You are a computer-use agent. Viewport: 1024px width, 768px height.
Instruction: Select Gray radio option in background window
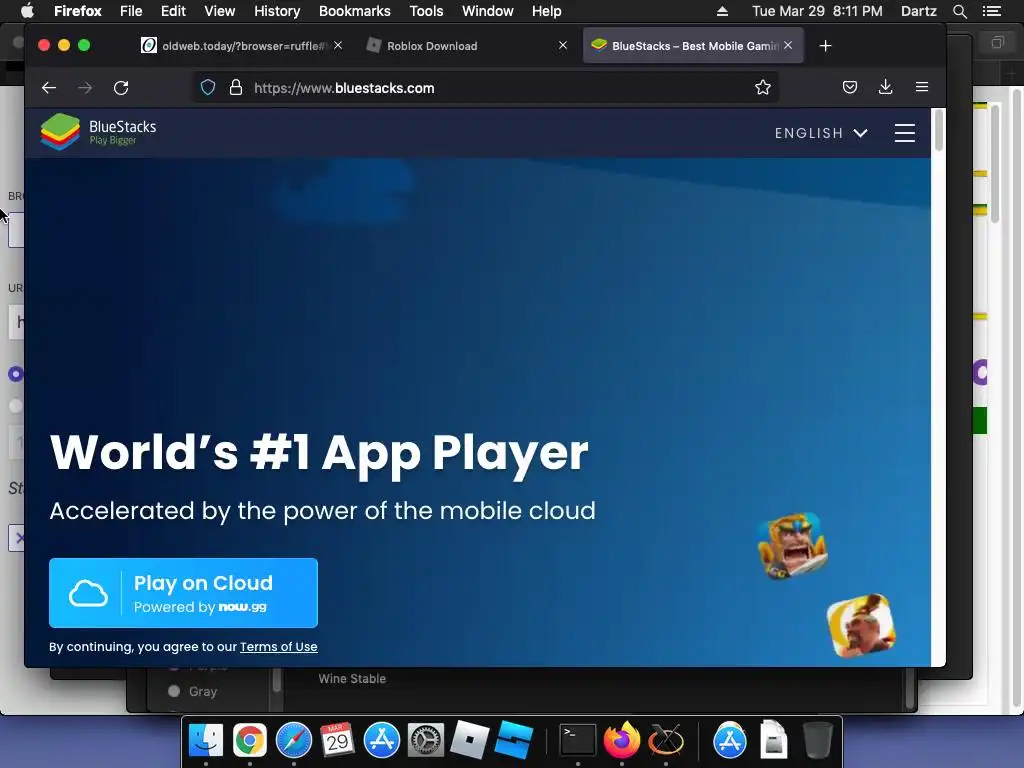(174, 691)
